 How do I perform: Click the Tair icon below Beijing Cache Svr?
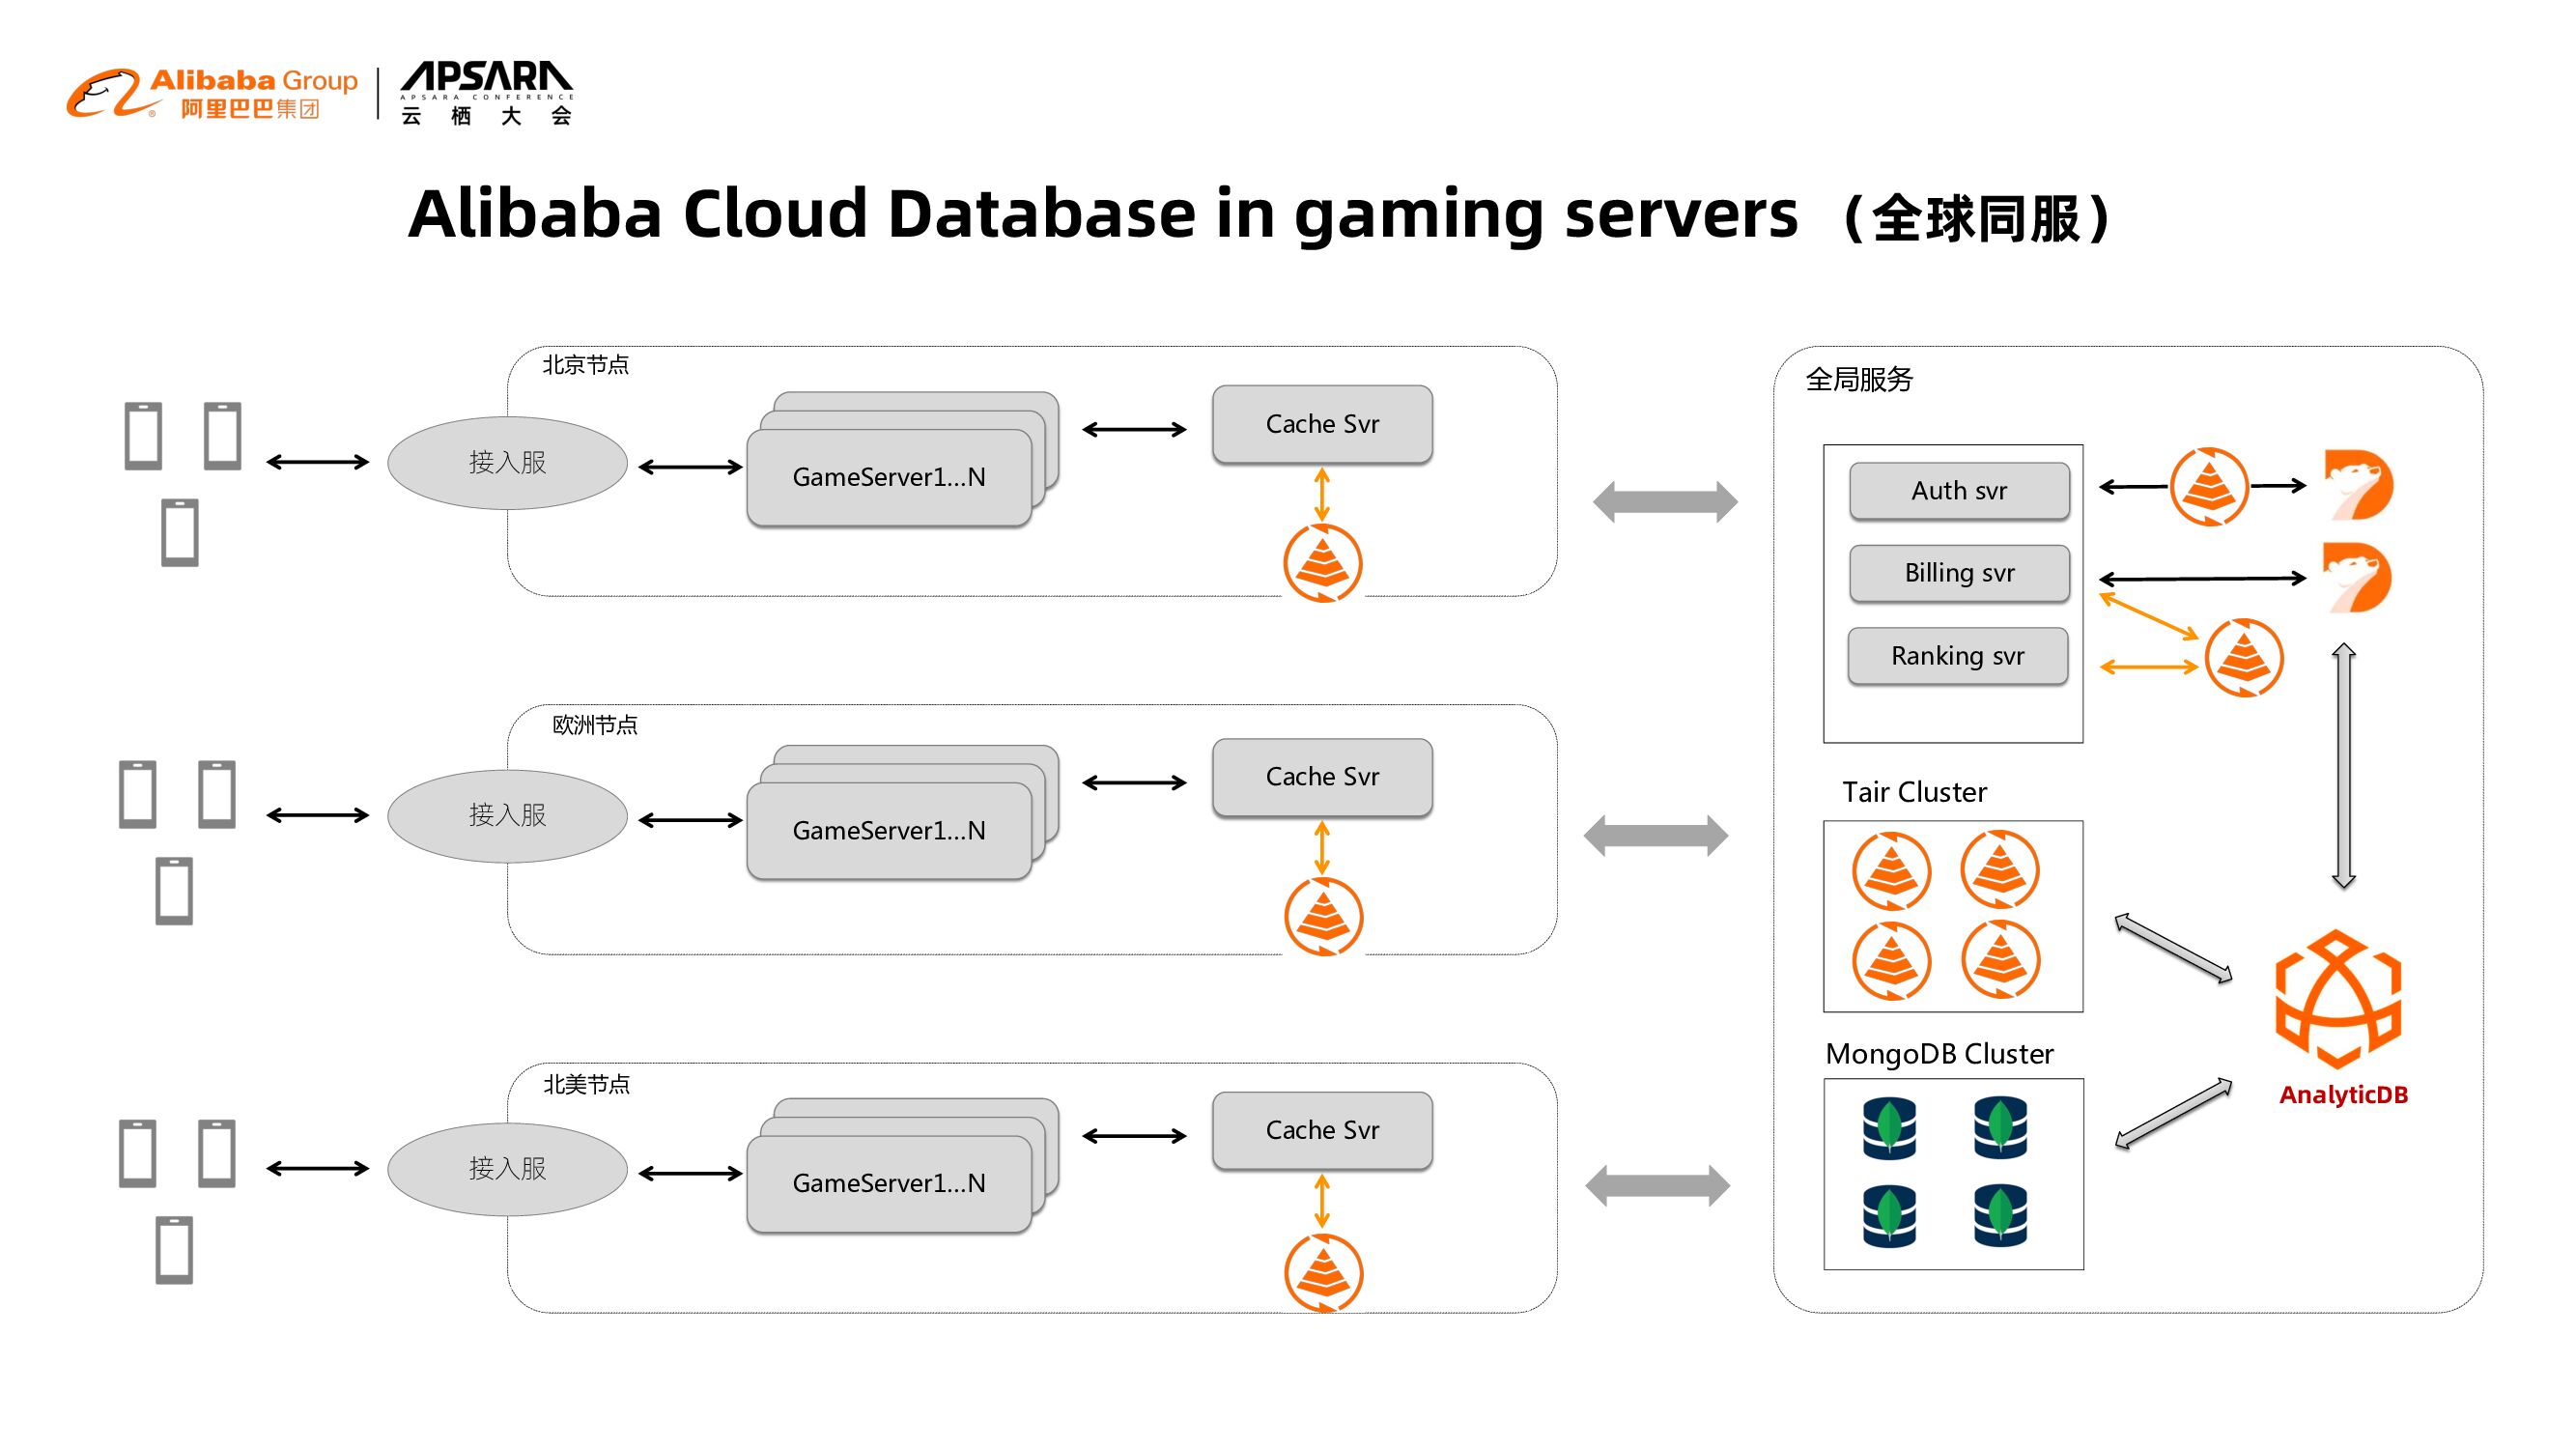[1322, 563]
